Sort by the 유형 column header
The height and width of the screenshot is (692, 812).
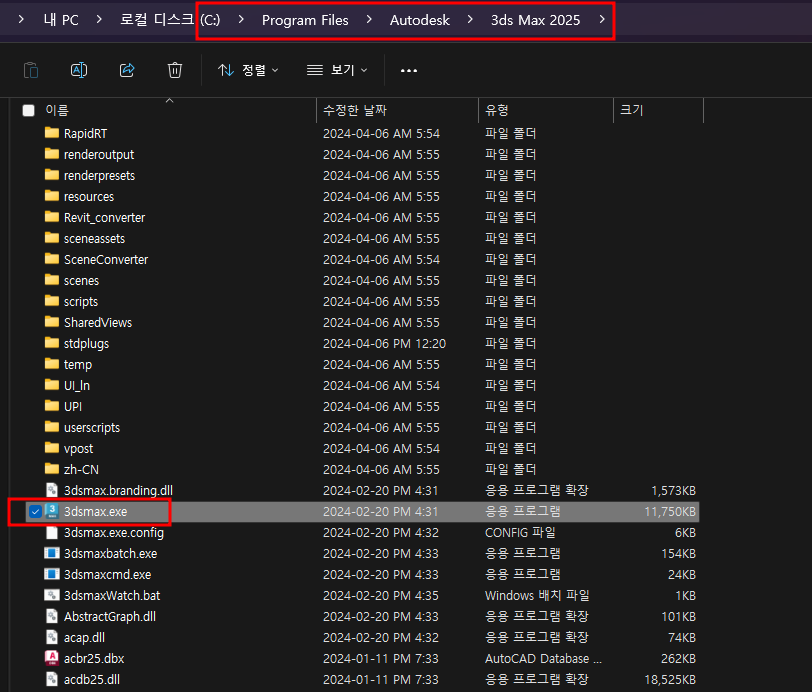click(497, 110)
